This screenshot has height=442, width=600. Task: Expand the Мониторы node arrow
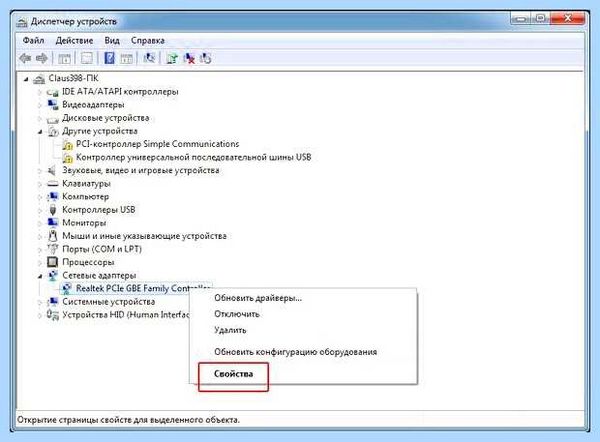tap(40, 223)
